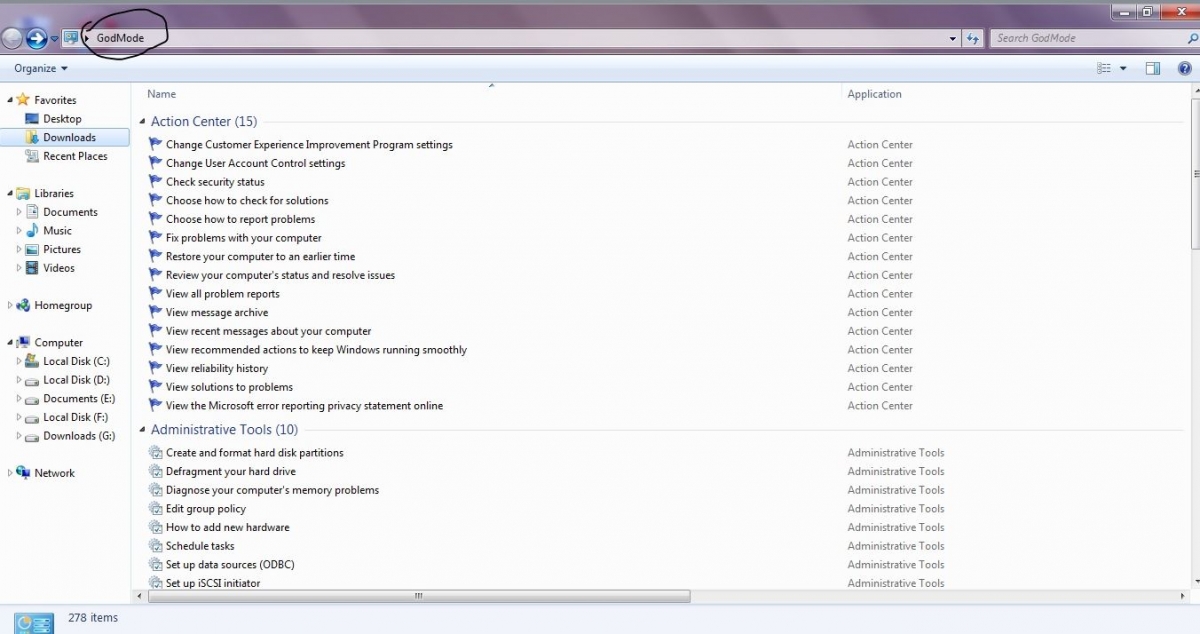Collapse the Favorites tree node
Image resolution: width=1200 pixels, height=634 pixels.
click(x=10, y=100)
